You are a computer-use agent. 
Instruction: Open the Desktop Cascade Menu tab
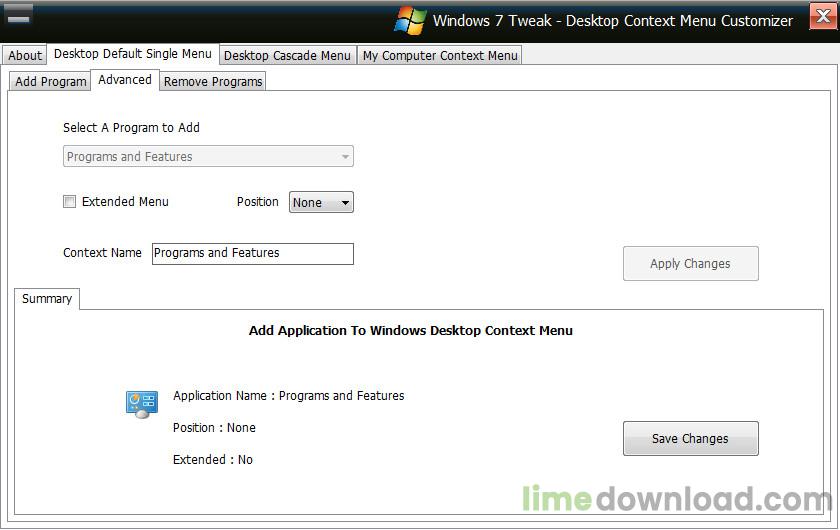click(287, 55)
